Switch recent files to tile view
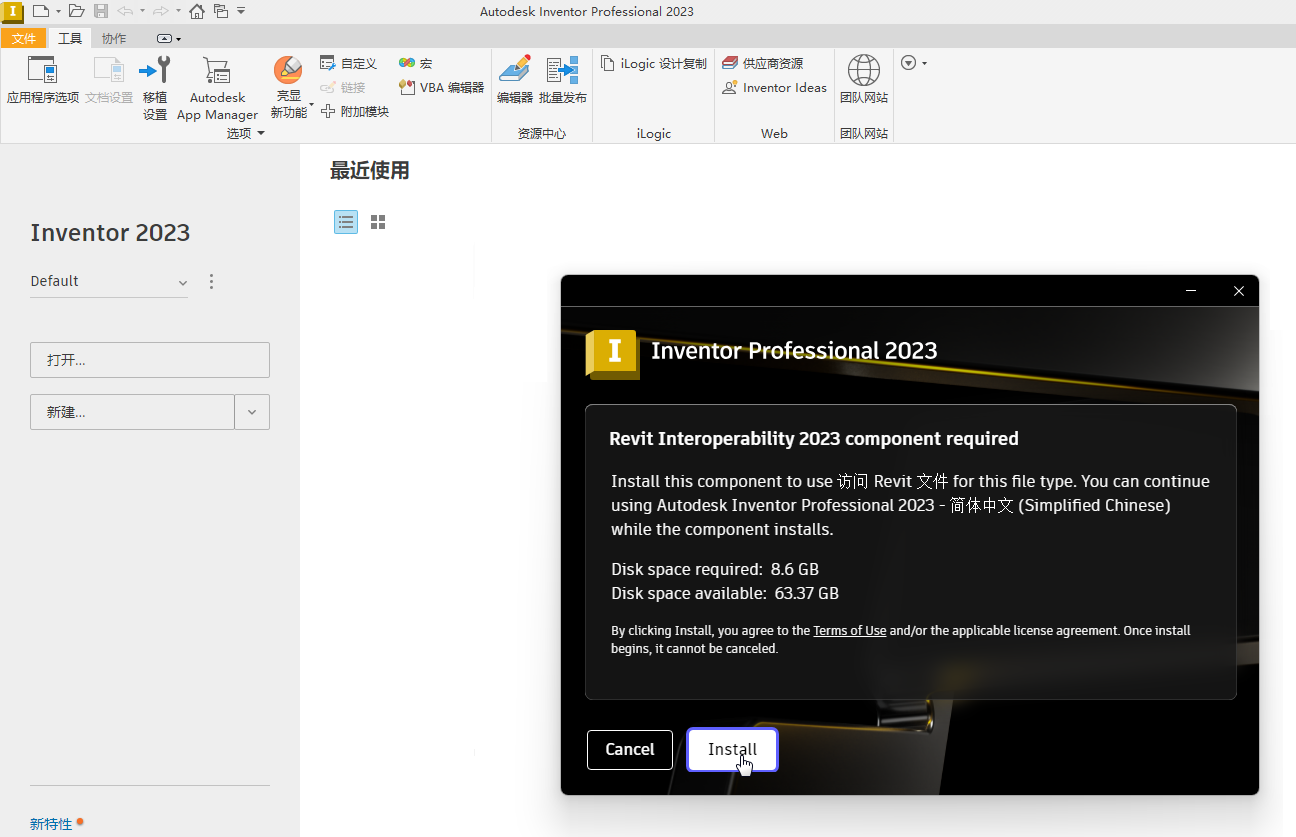Viewport: 1296px width, 837px height. point(378,222)
